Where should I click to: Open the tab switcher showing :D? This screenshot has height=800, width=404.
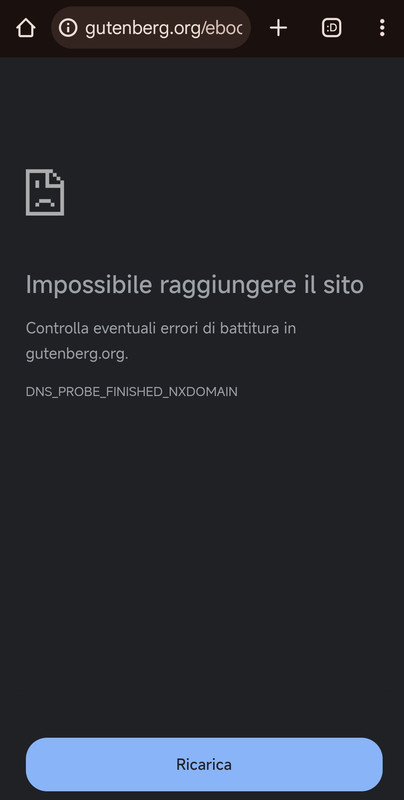[x=332, y=28]
